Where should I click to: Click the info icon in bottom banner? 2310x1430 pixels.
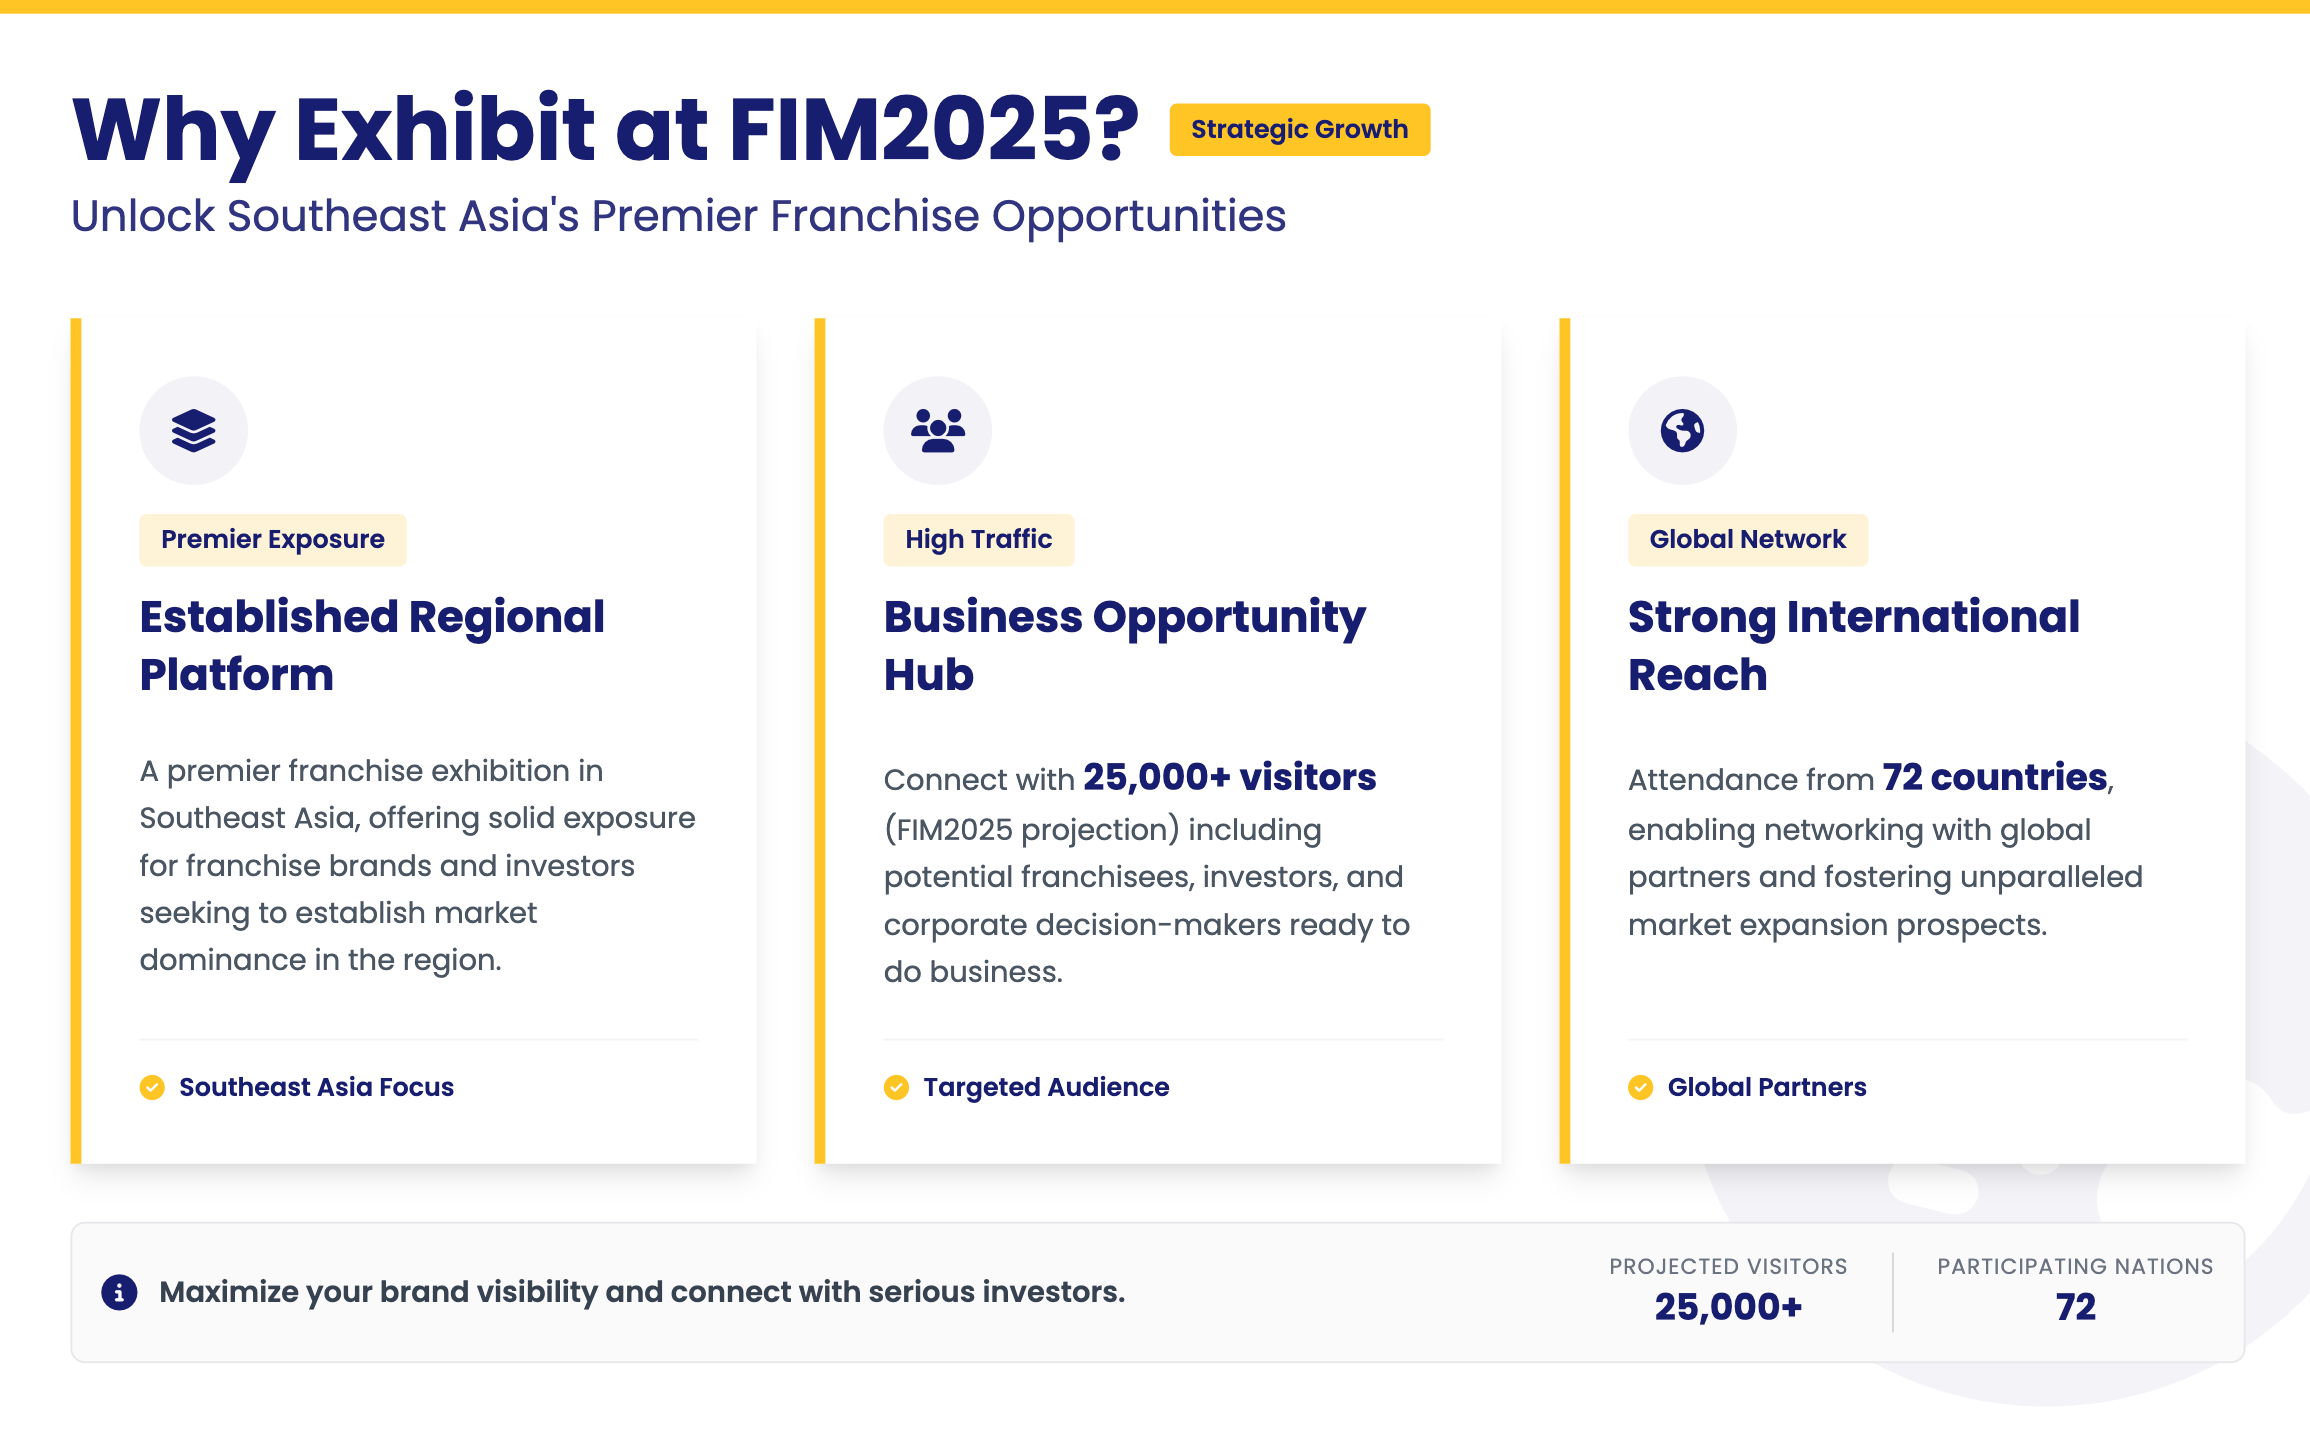coord(119,1292)
